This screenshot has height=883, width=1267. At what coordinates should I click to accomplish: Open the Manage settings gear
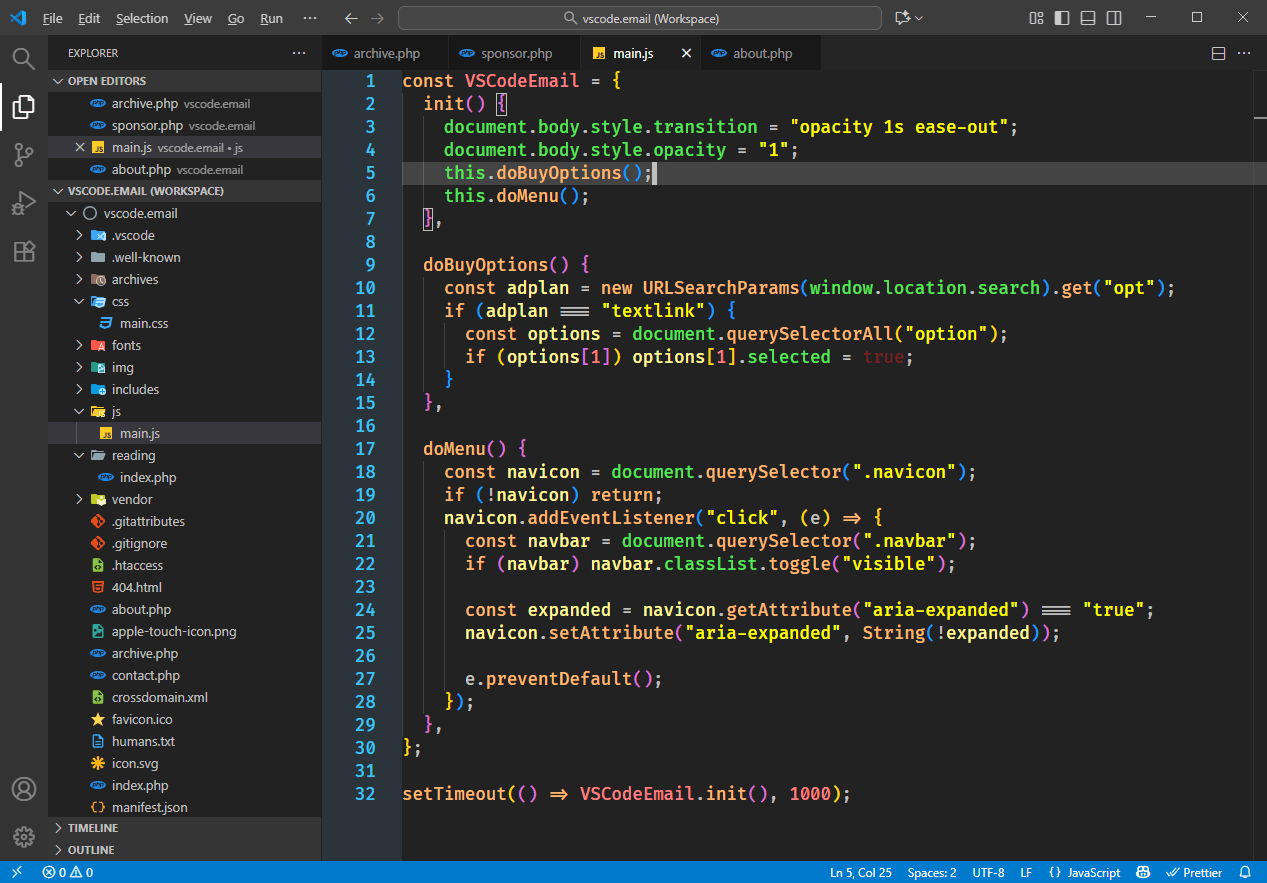23,838
